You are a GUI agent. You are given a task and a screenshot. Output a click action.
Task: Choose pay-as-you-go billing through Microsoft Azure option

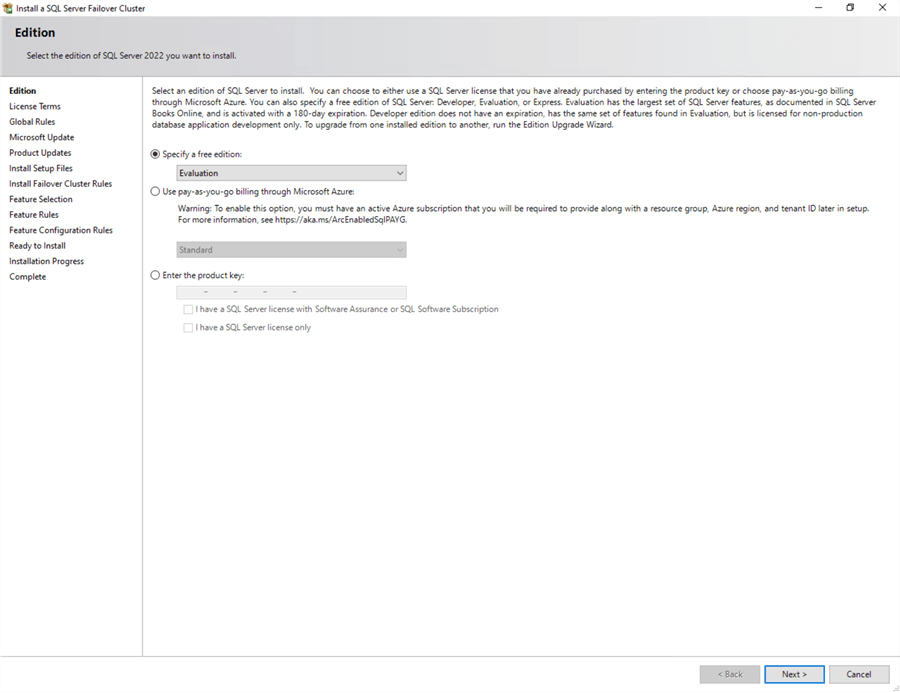155,191
